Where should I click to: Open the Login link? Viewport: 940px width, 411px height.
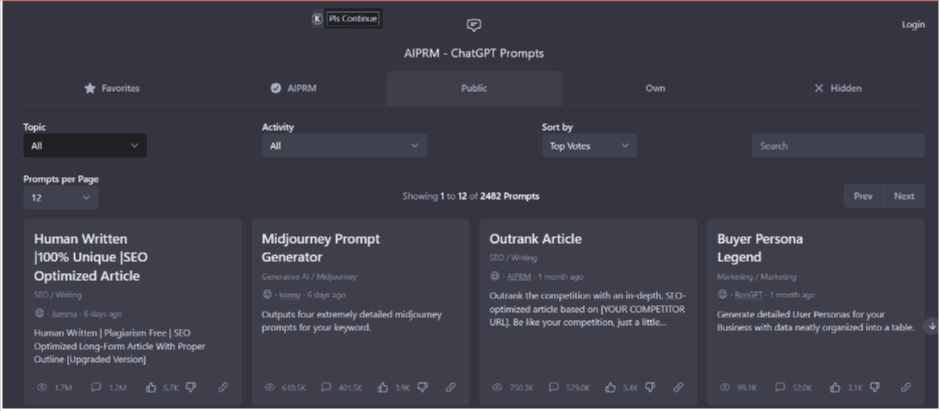pyautogui.click(x=913, y=25)
